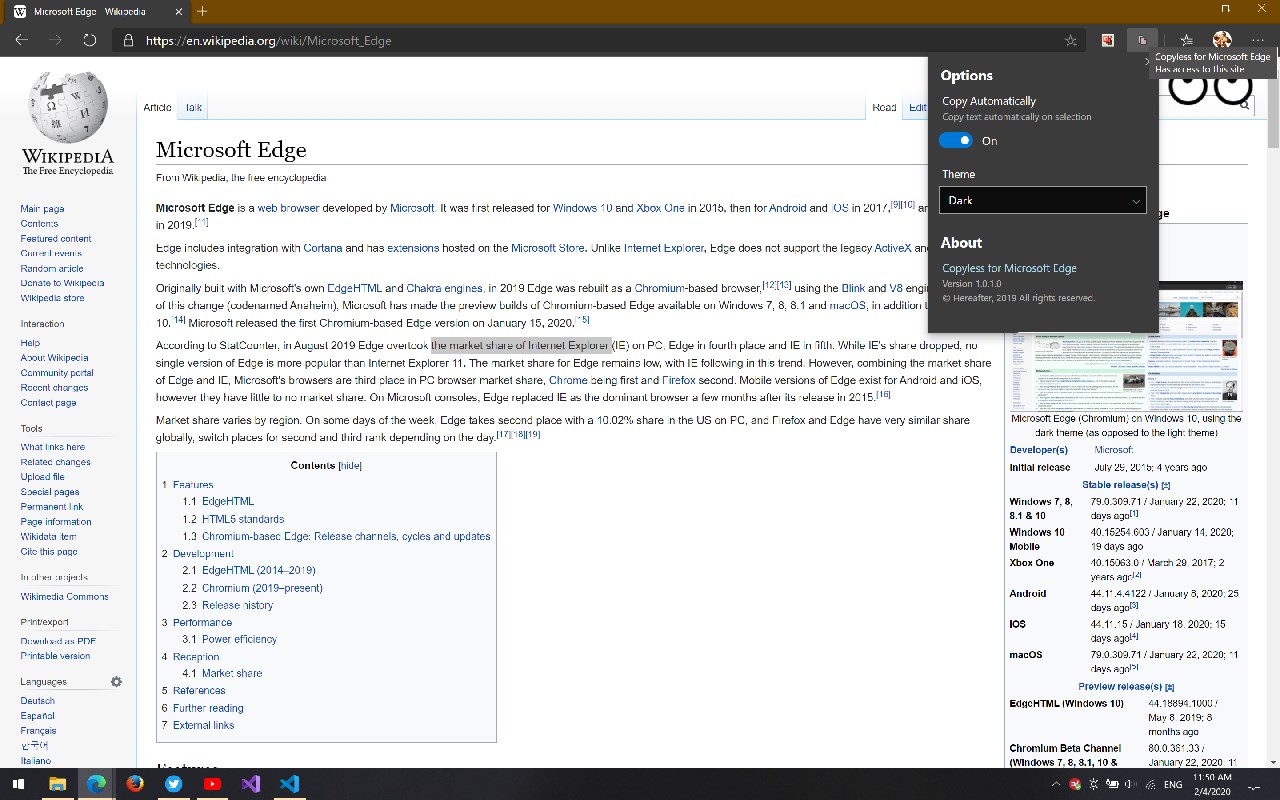The image size is (1280, 800).
Task: Open the Favorites list icon
Action: [x=1186, y=40]
